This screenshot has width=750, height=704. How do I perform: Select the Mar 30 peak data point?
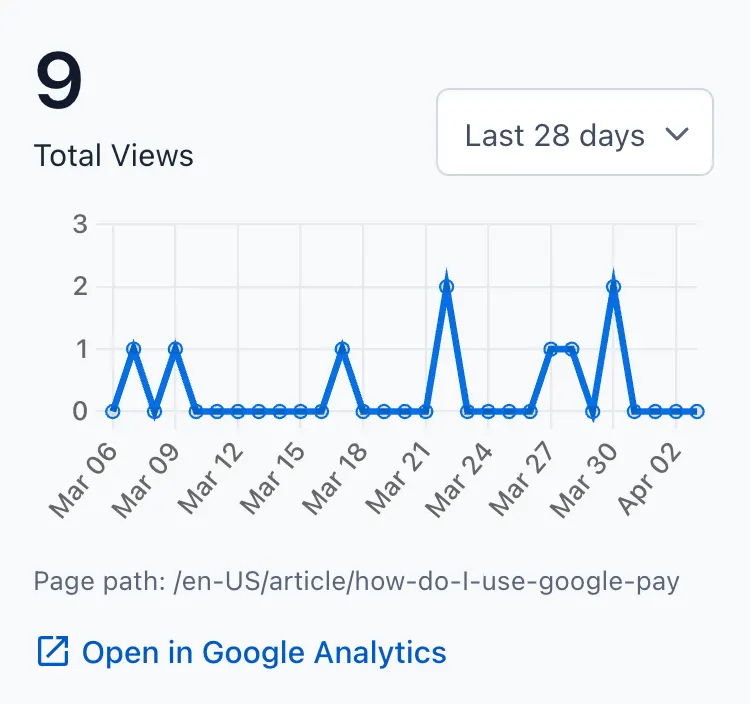[x=613, y=286]
